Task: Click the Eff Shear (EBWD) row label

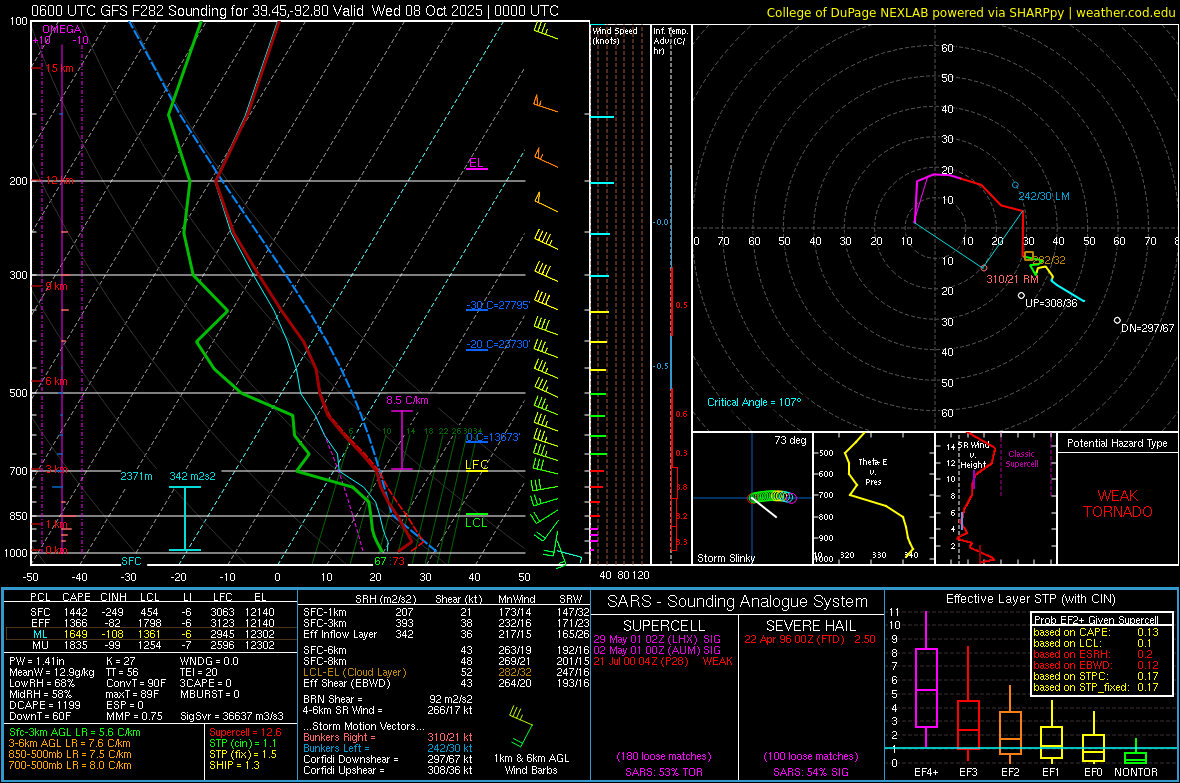Action: coord(347,683)
